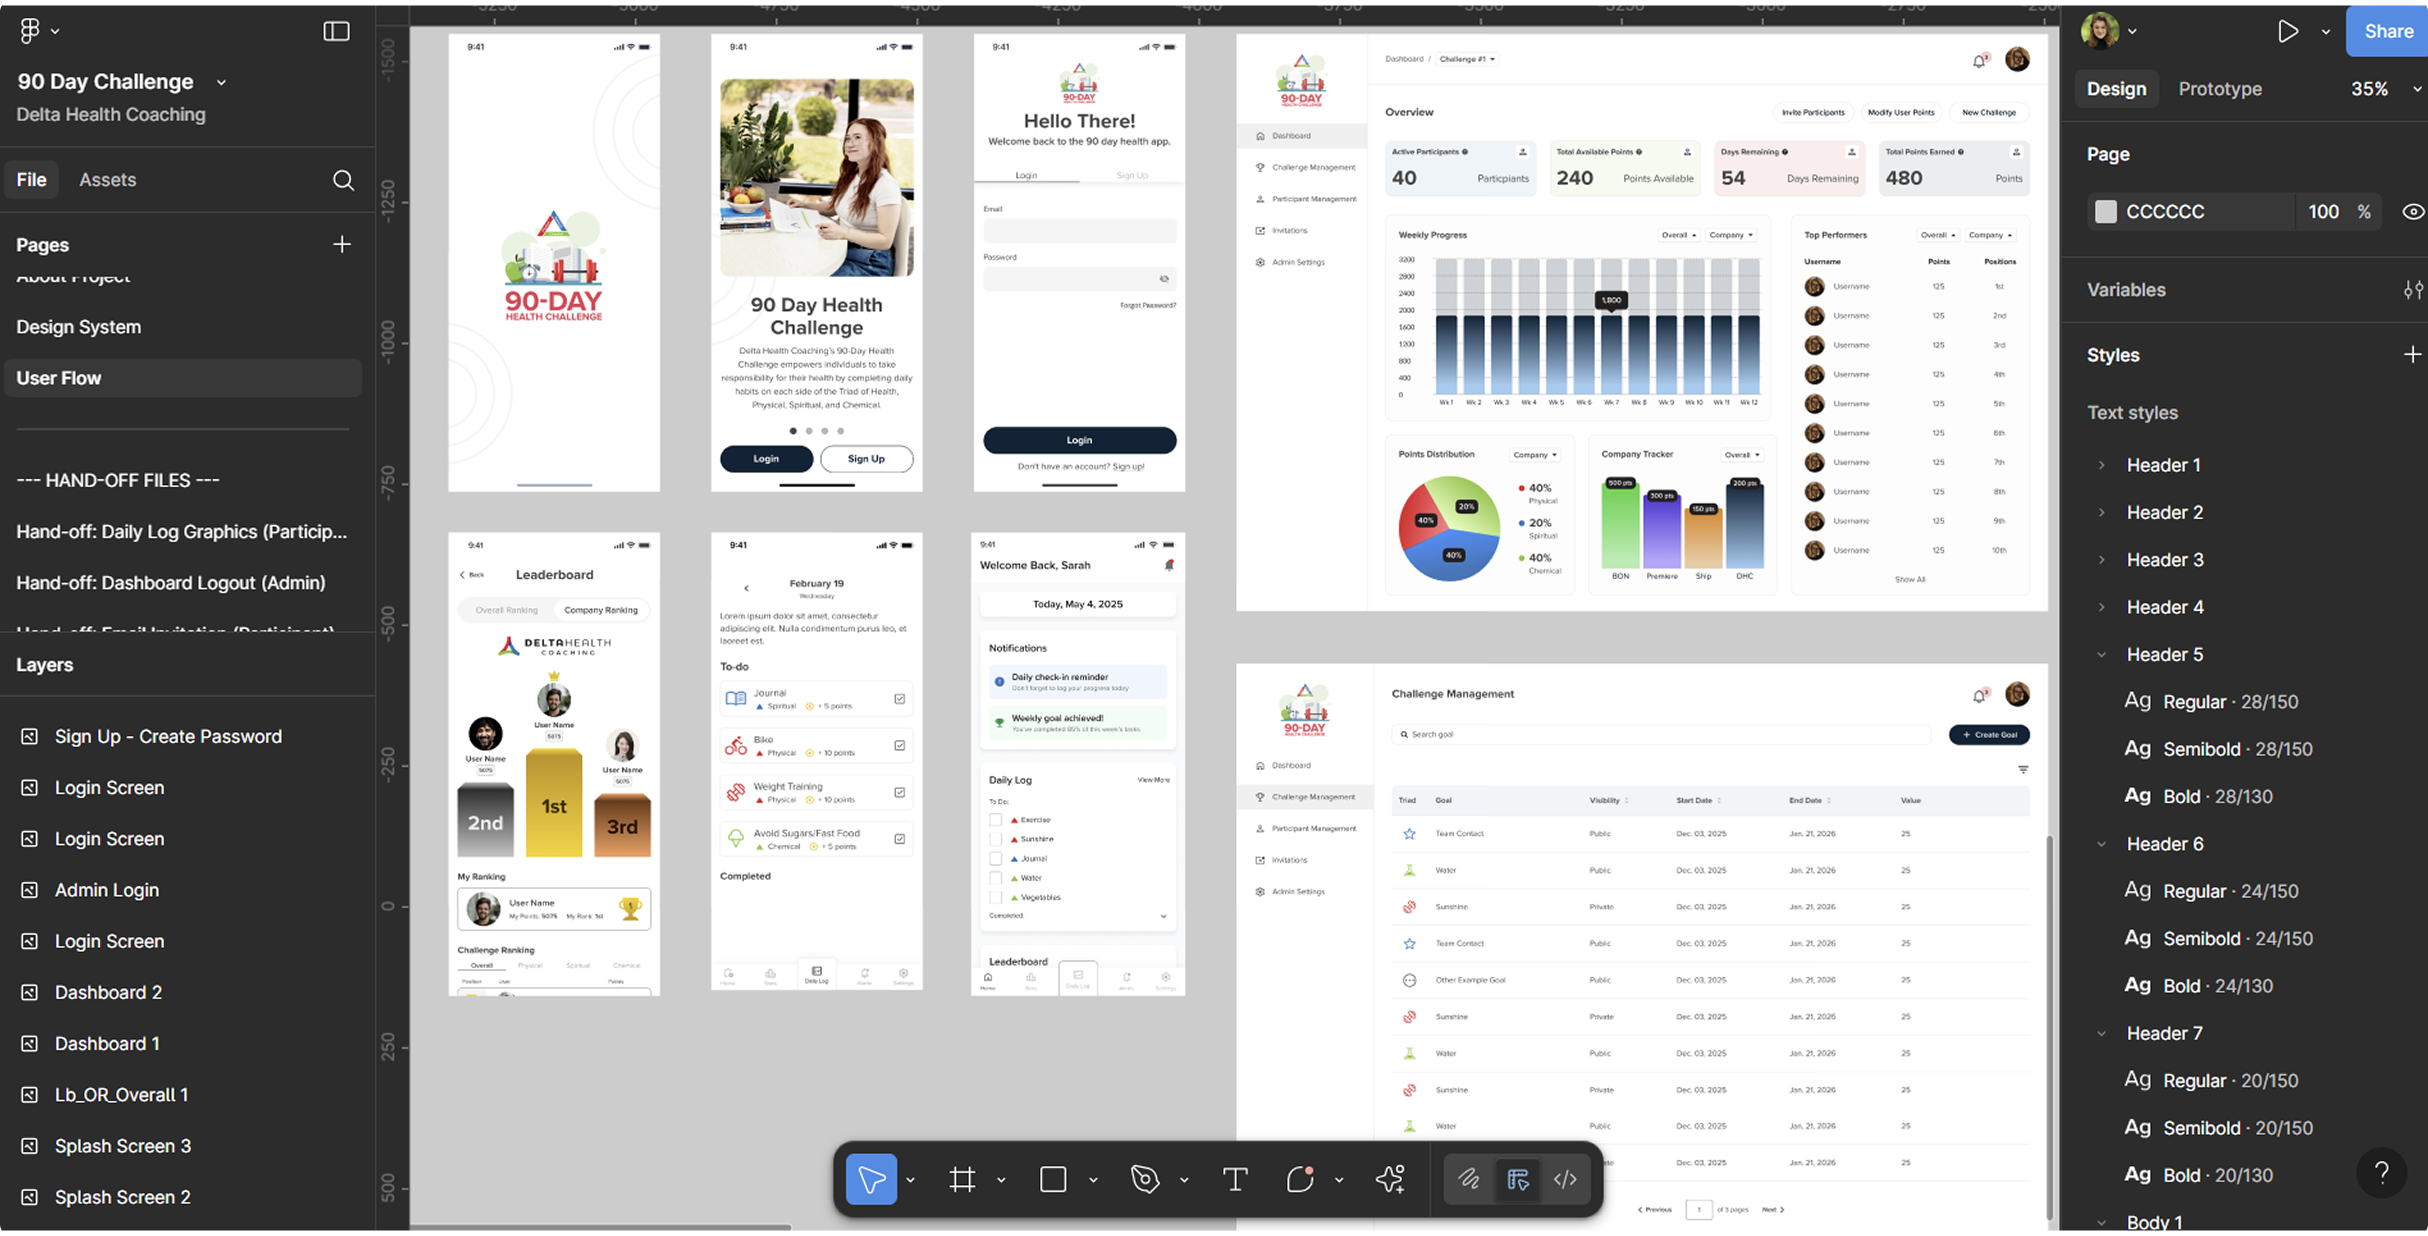Select the Move tool in toolbar
This screenshot has width=2428, height=1236.
(x=870, y=1180)
